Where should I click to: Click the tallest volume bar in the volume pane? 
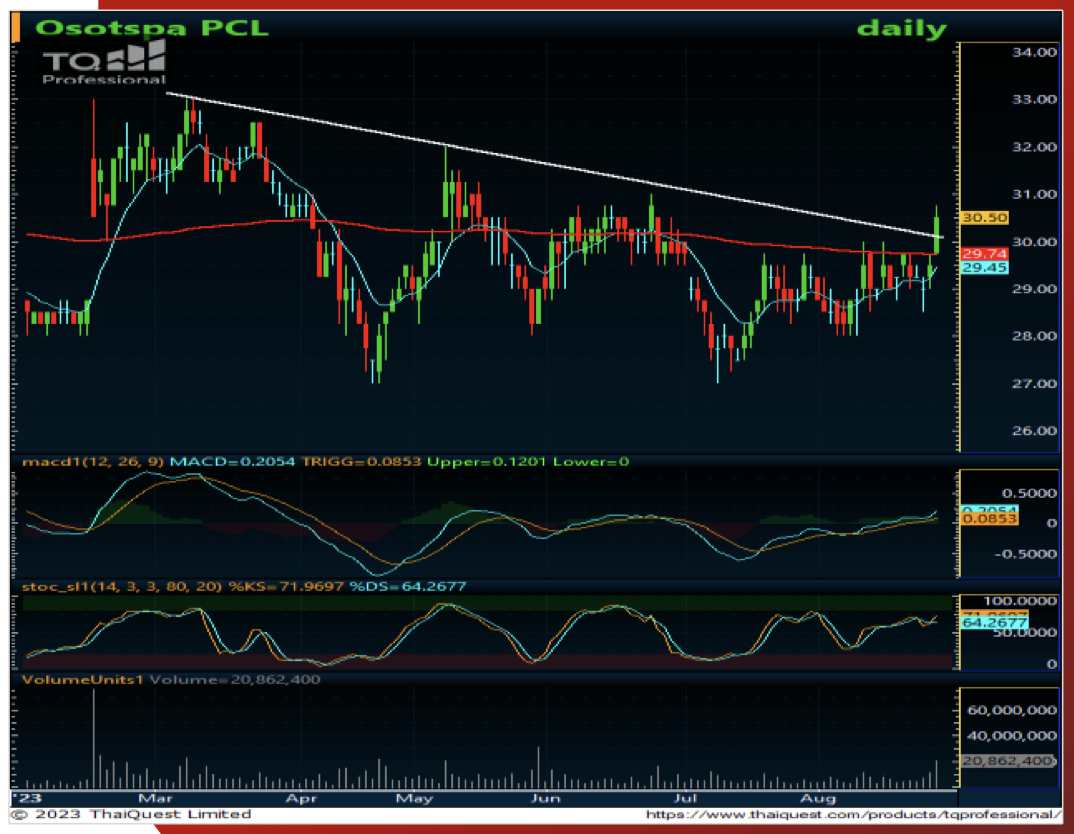pos(94,740)
